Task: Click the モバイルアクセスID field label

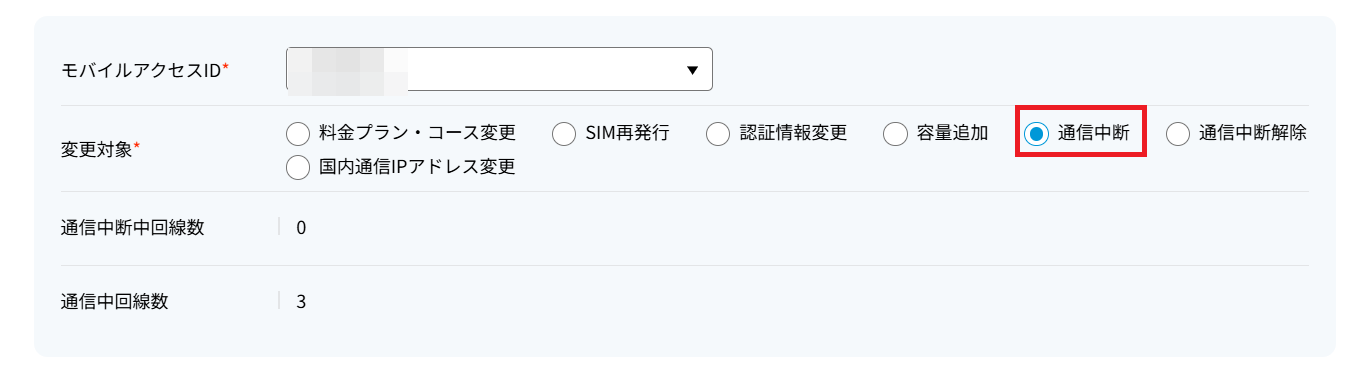Action: point(145,70)
